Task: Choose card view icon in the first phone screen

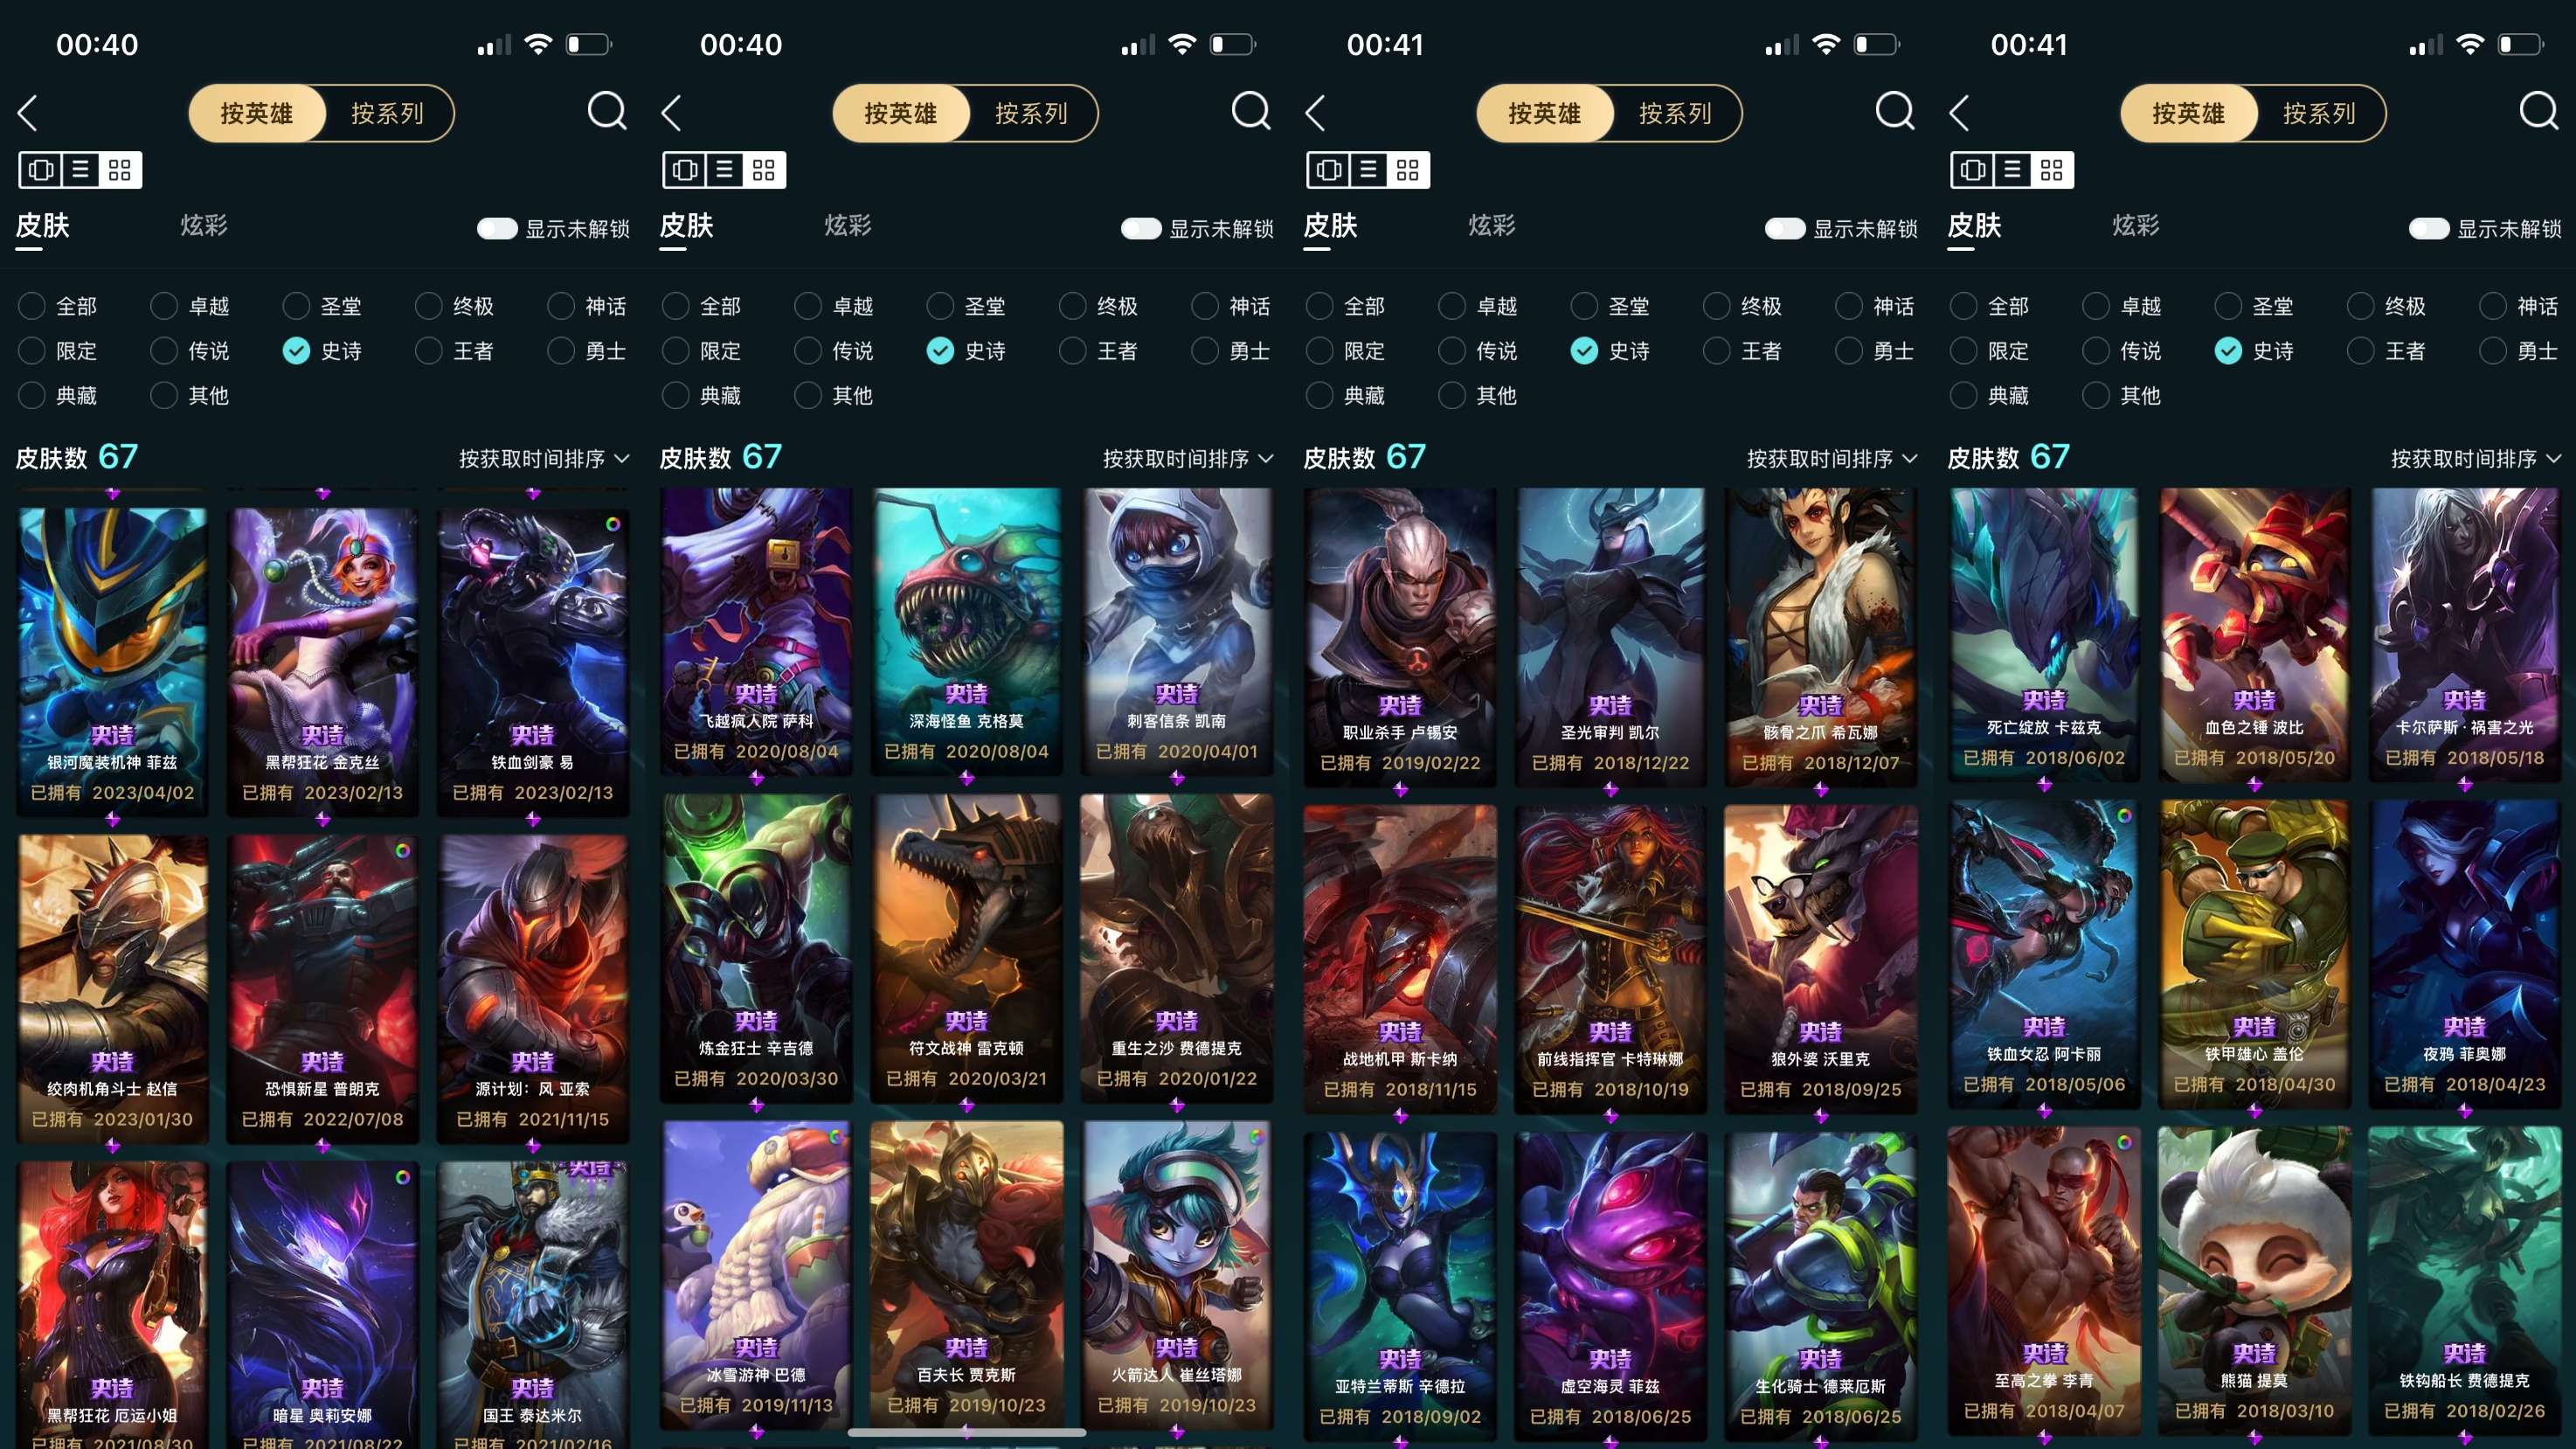Action: coord(41,170)
